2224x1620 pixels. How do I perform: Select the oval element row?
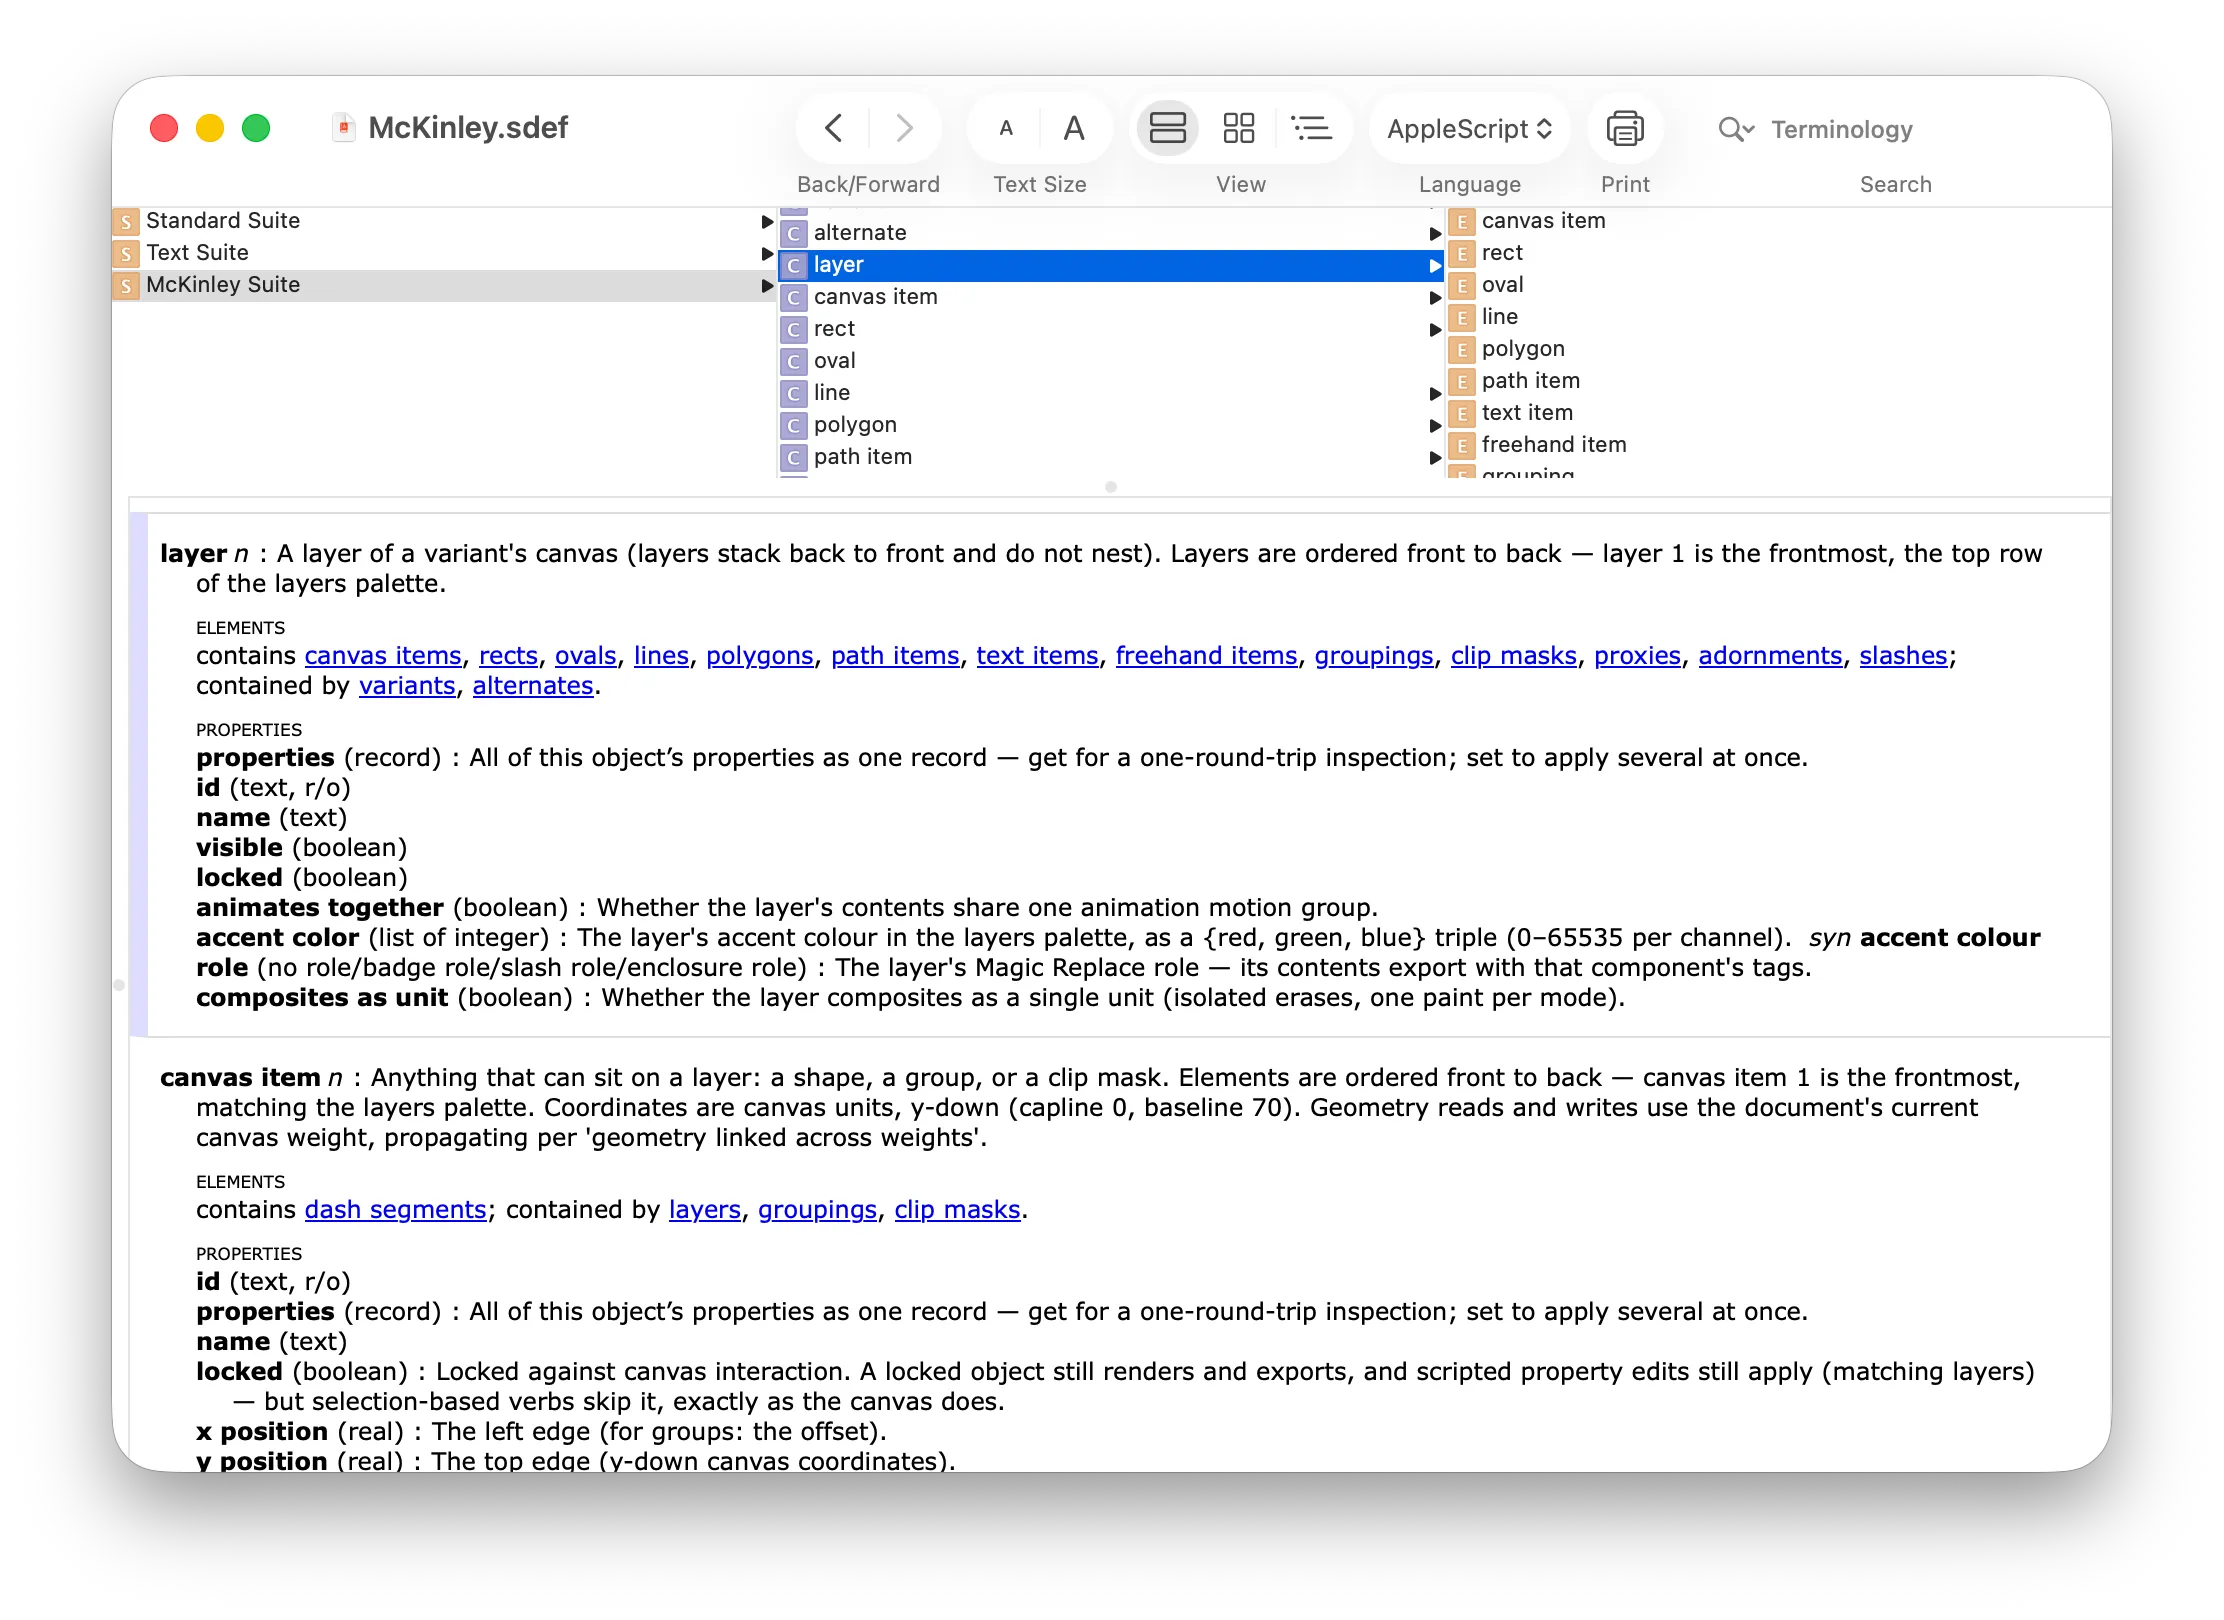pos(1778,285)
